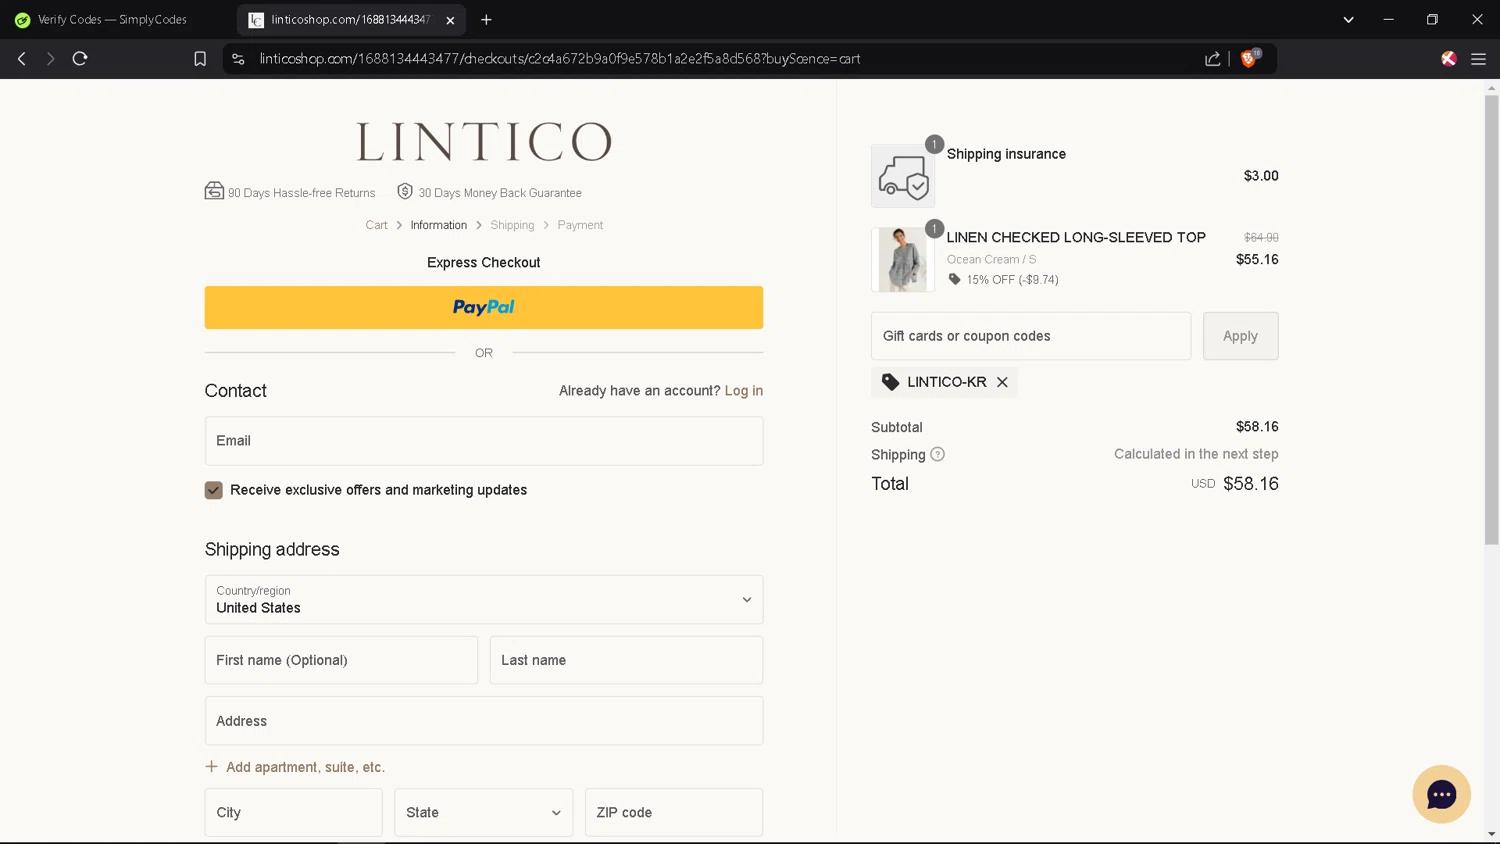
Task: Open the tab search chevron
Action: (x=1348, y=20)
